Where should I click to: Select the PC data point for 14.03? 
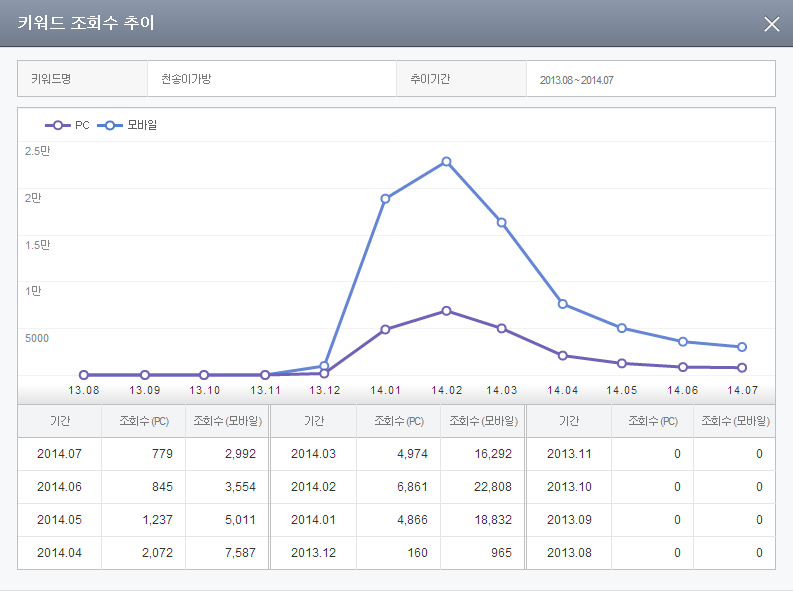coord(502,328)
